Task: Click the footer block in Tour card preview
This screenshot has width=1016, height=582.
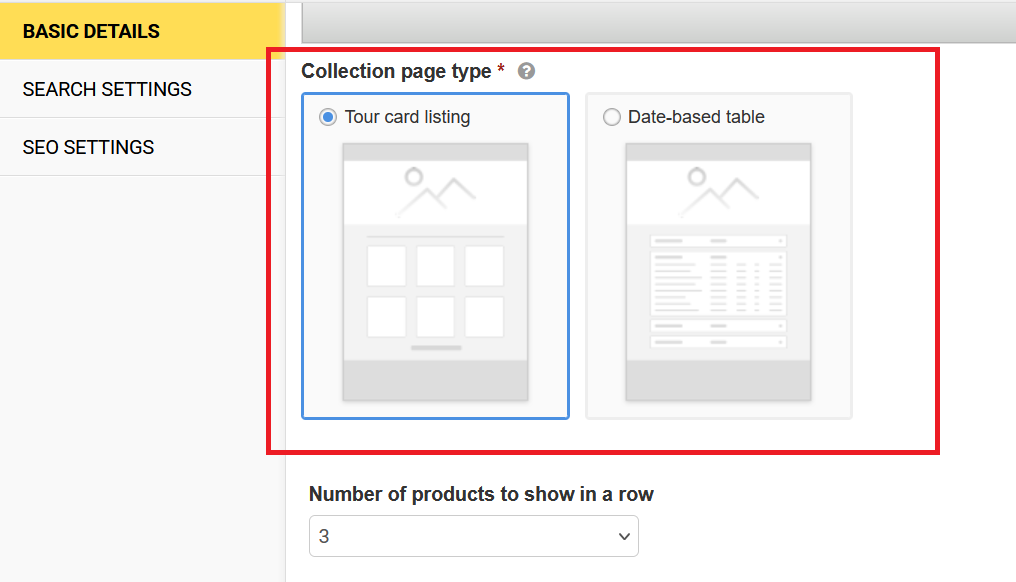Action: coord(435,381)
